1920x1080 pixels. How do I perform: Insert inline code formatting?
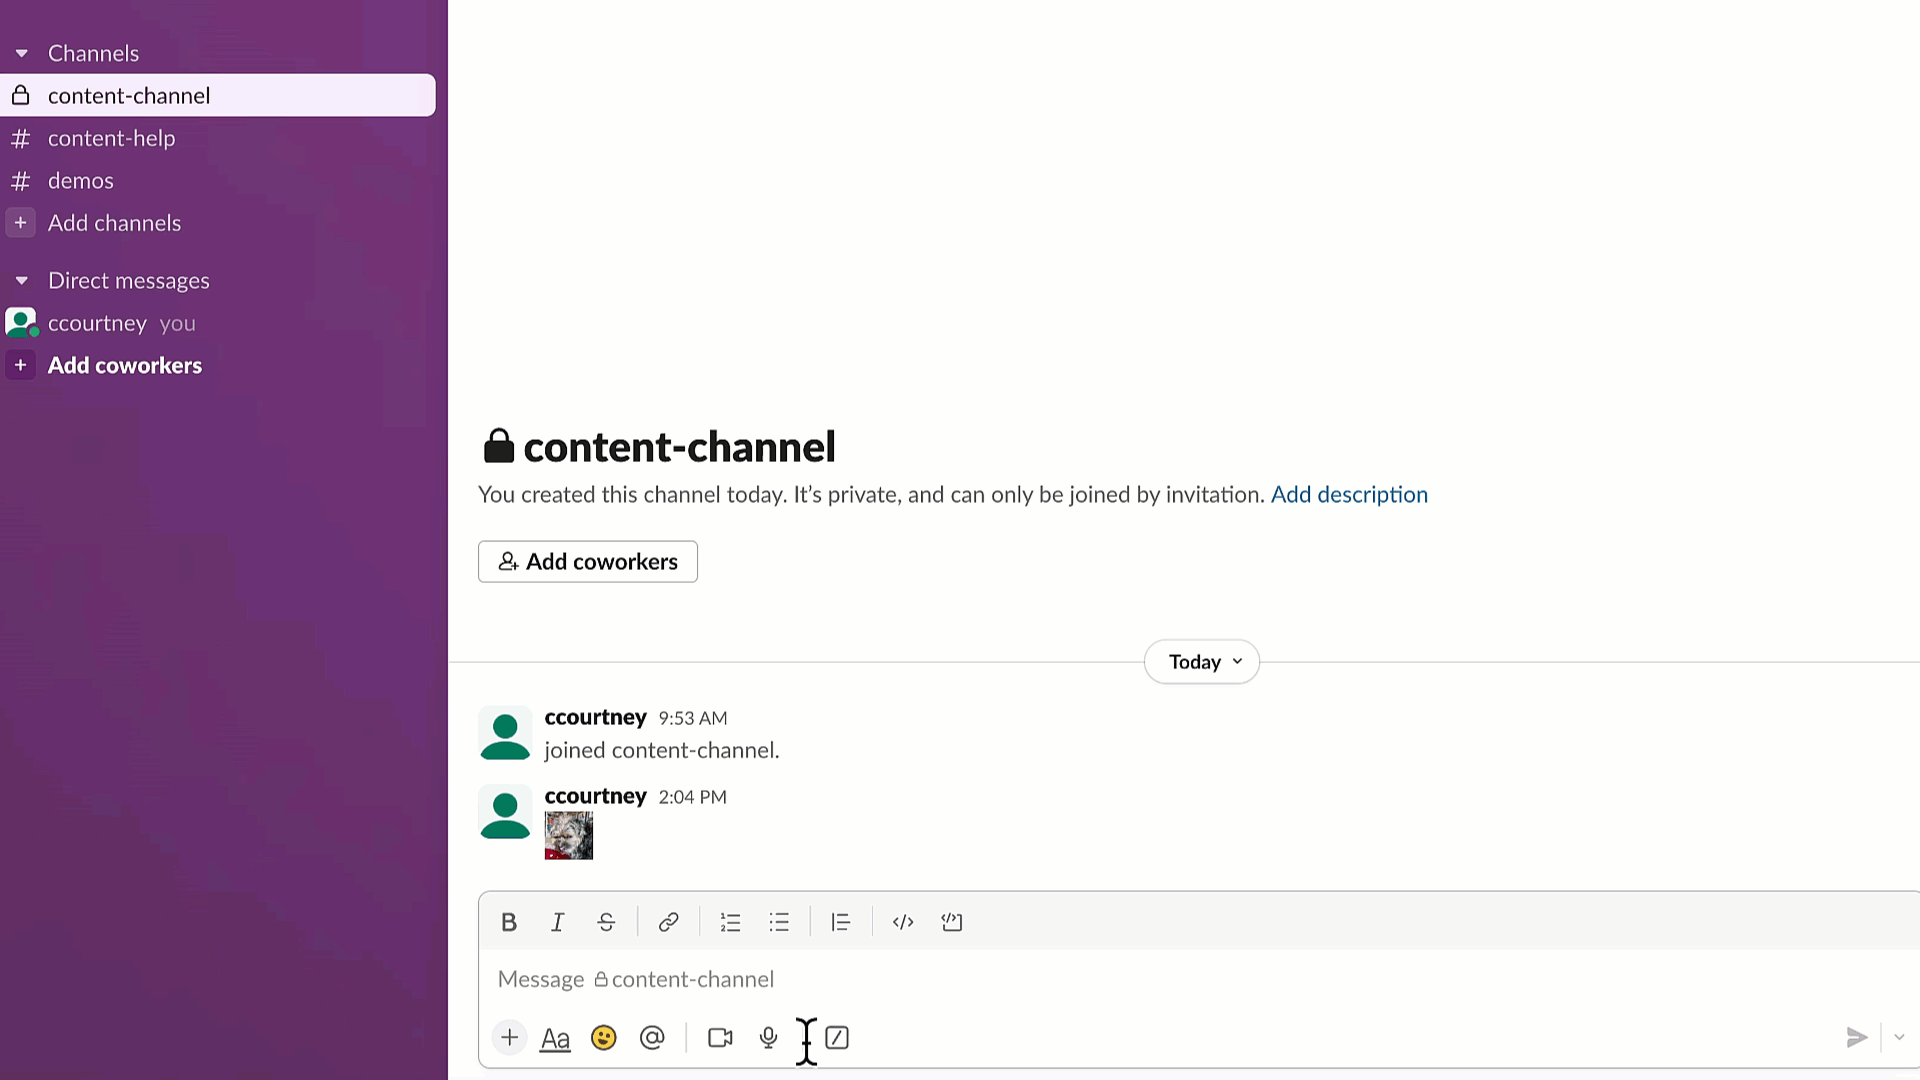(903, 920)
